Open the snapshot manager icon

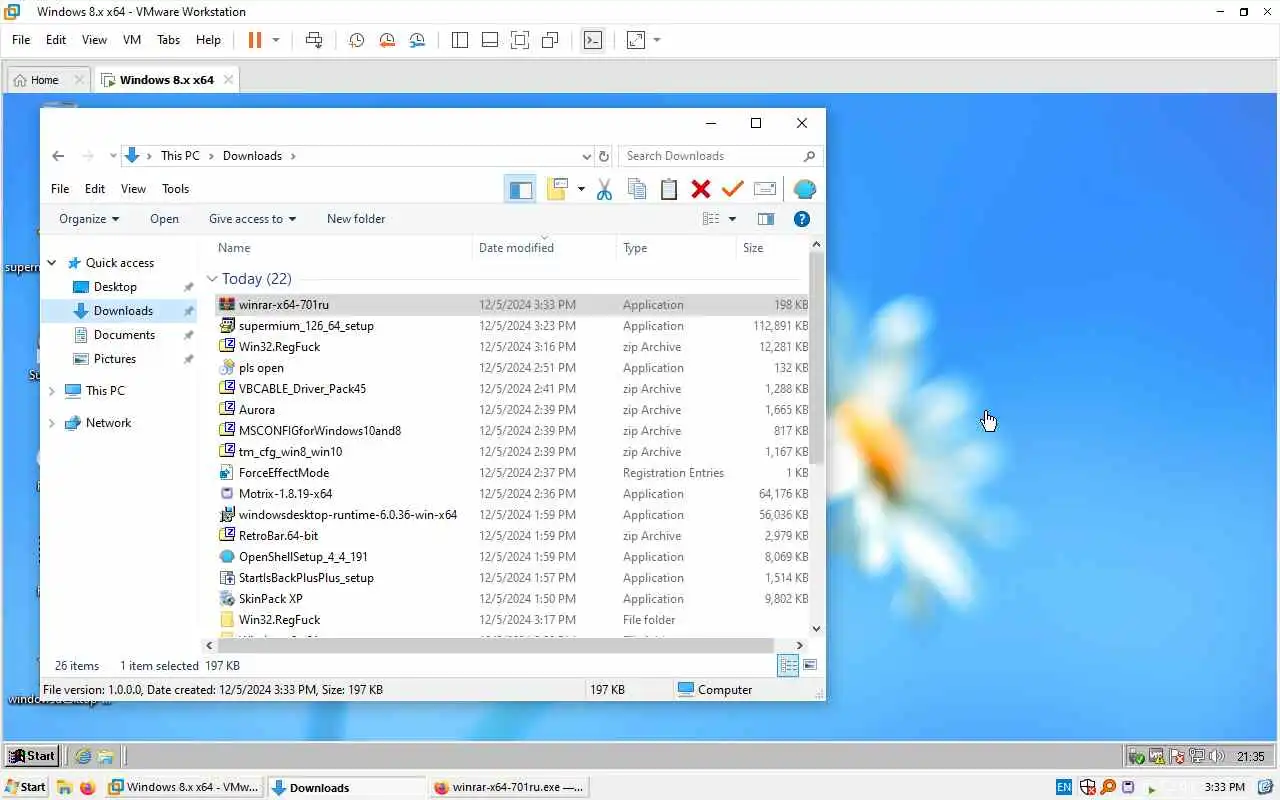click(417, 40)
